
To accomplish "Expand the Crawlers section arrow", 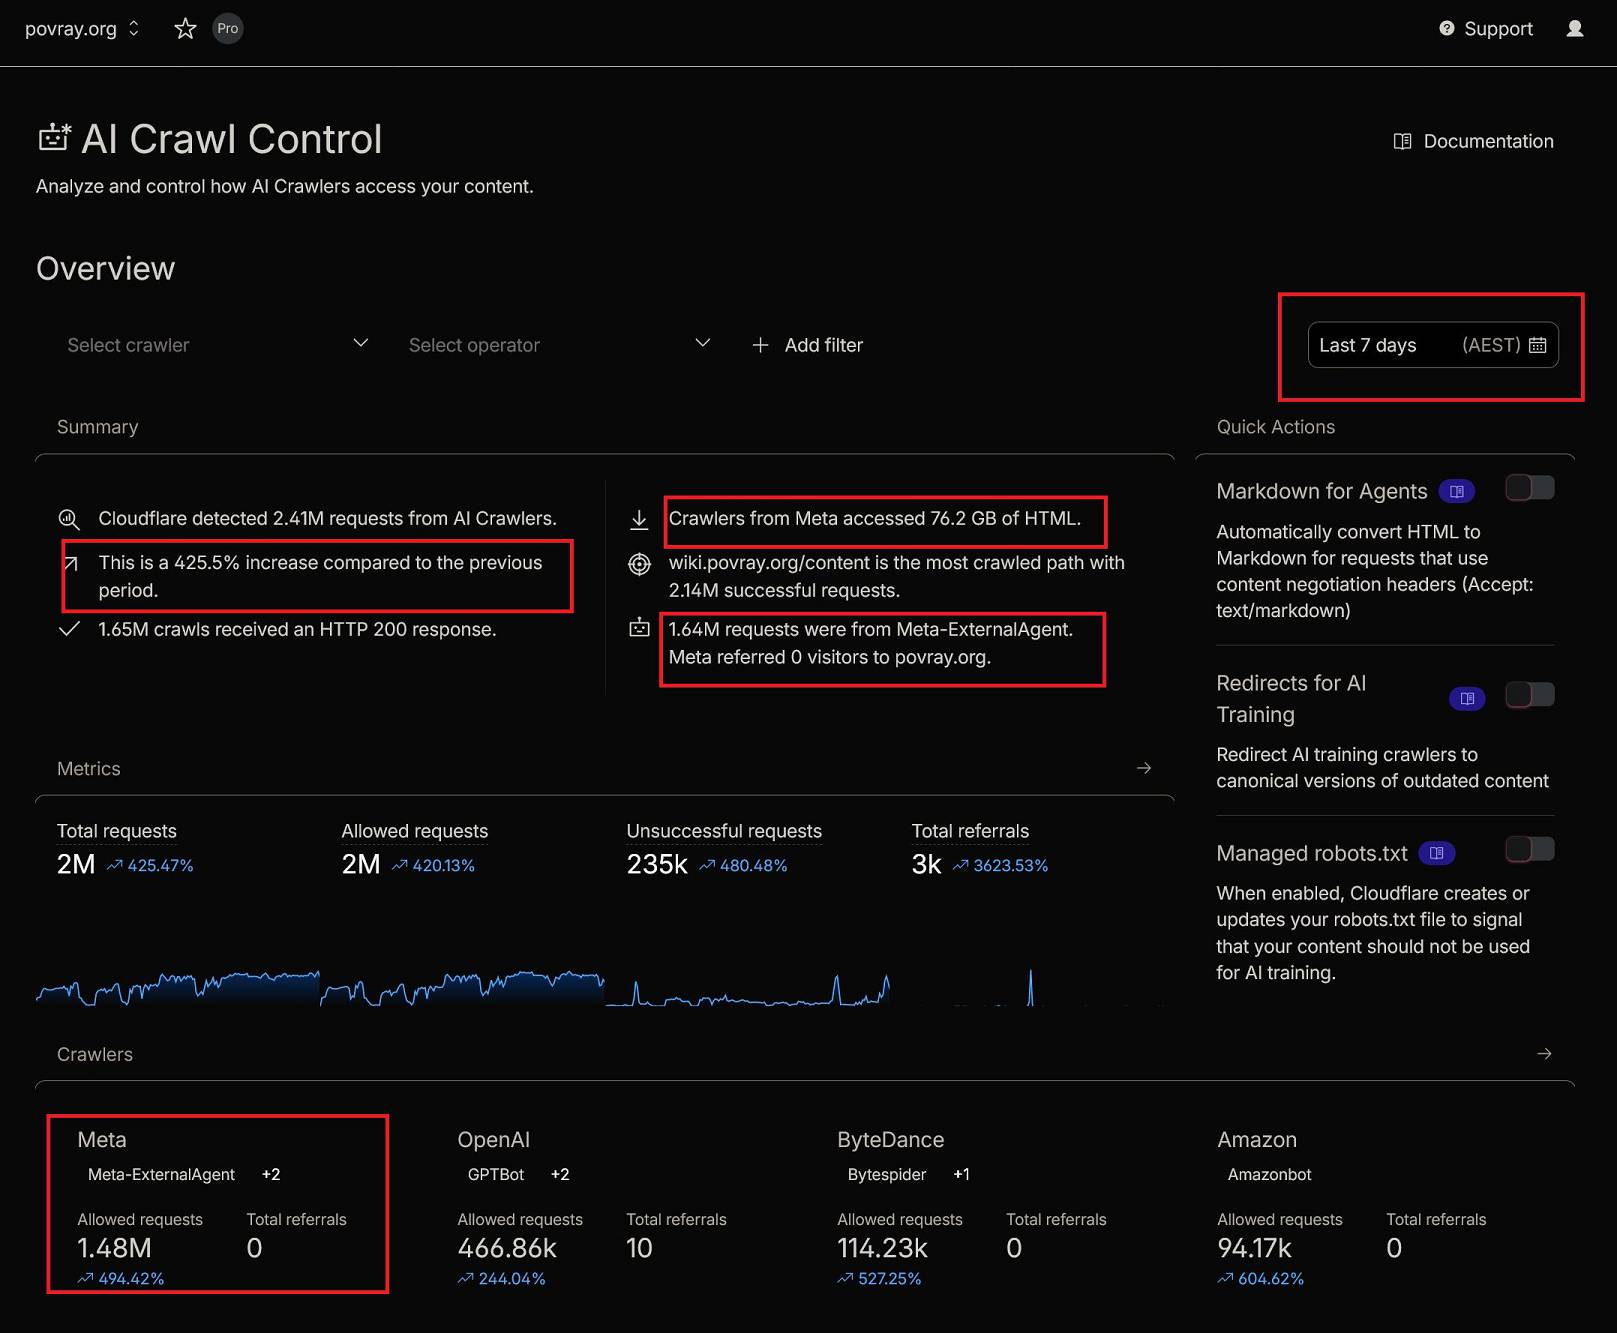I will coord(1544,1054).
